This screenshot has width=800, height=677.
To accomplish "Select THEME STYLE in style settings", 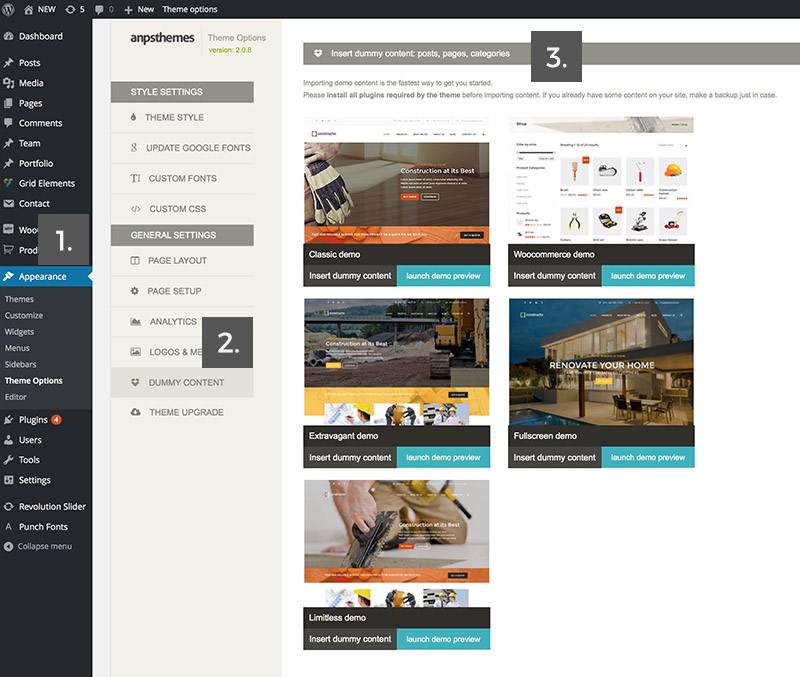I will [x=182, y=117].
